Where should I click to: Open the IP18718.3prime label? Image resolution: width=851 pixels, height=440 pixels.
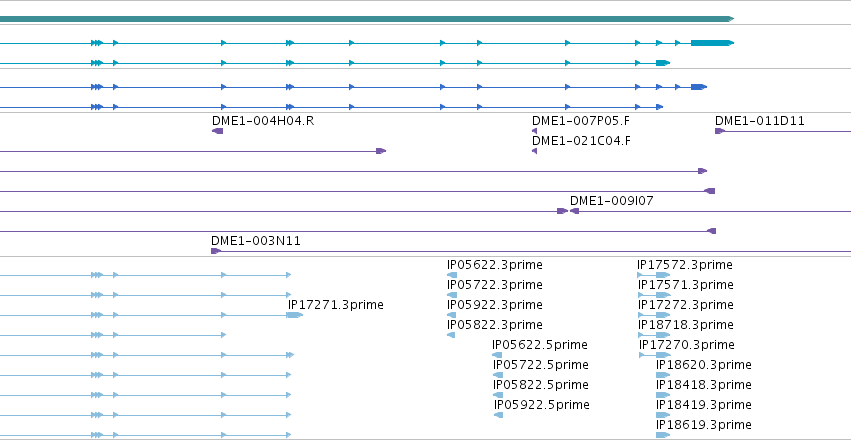[x=685, y=325]
